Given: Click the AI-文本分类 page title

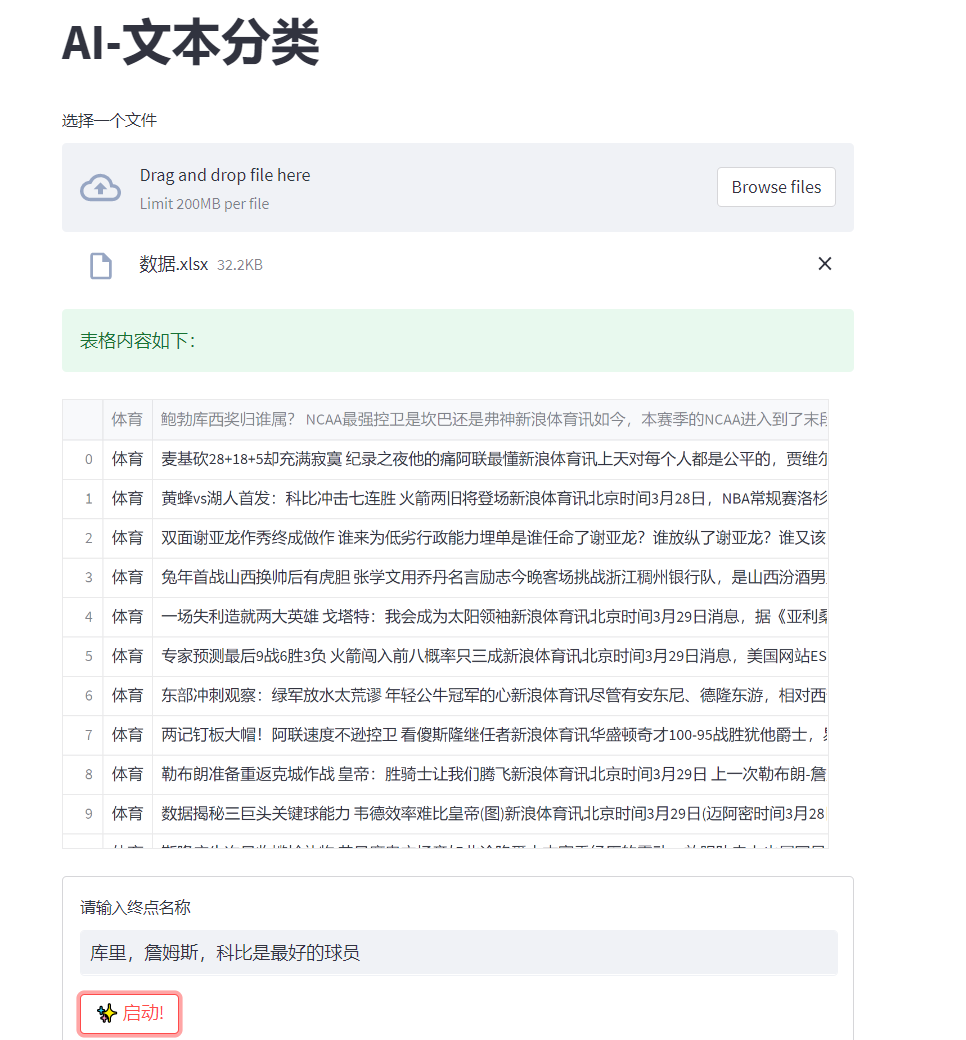Looking at the screenshot, I should [x=190, y=42].
